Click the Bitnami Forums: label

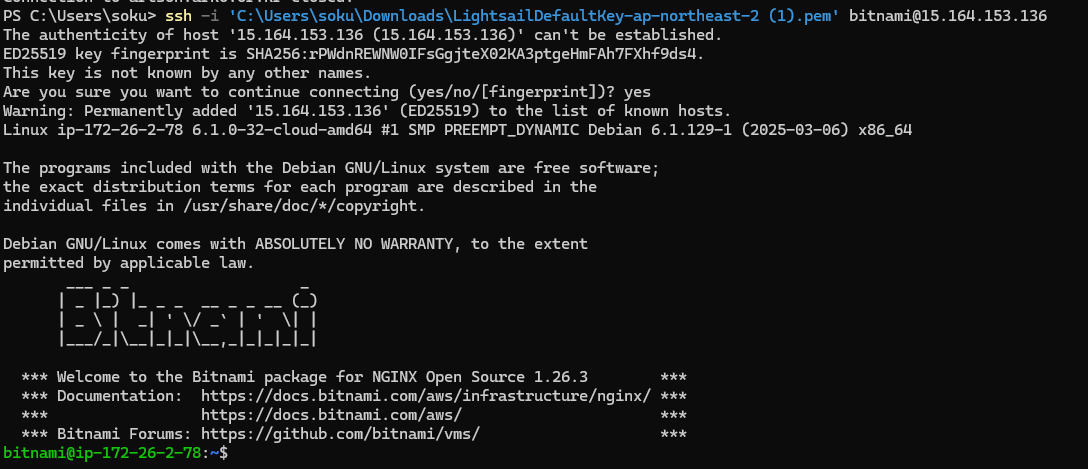(x=125, y=434)
